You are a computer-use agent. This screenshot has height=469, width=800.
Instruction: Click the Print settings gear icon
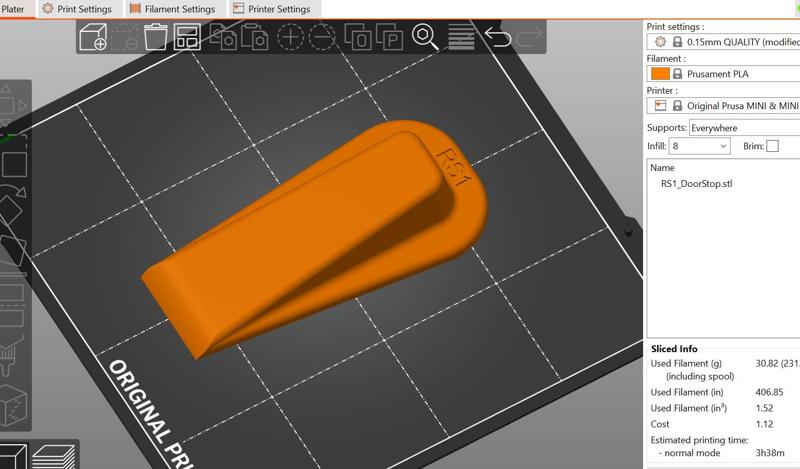(660, 42)
